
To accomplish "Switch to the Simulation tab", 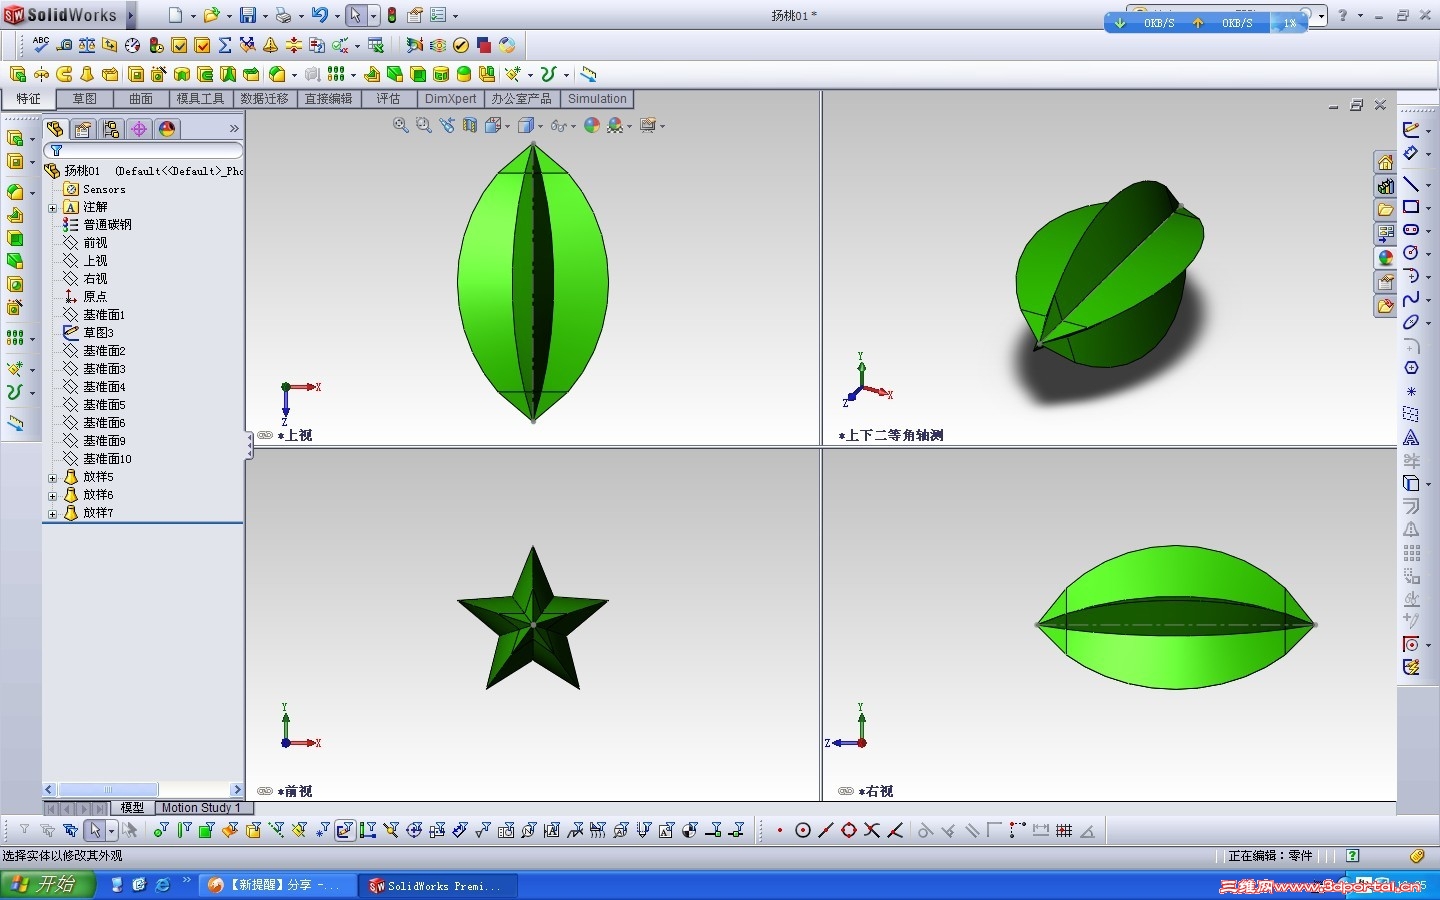I will (597, 99).
